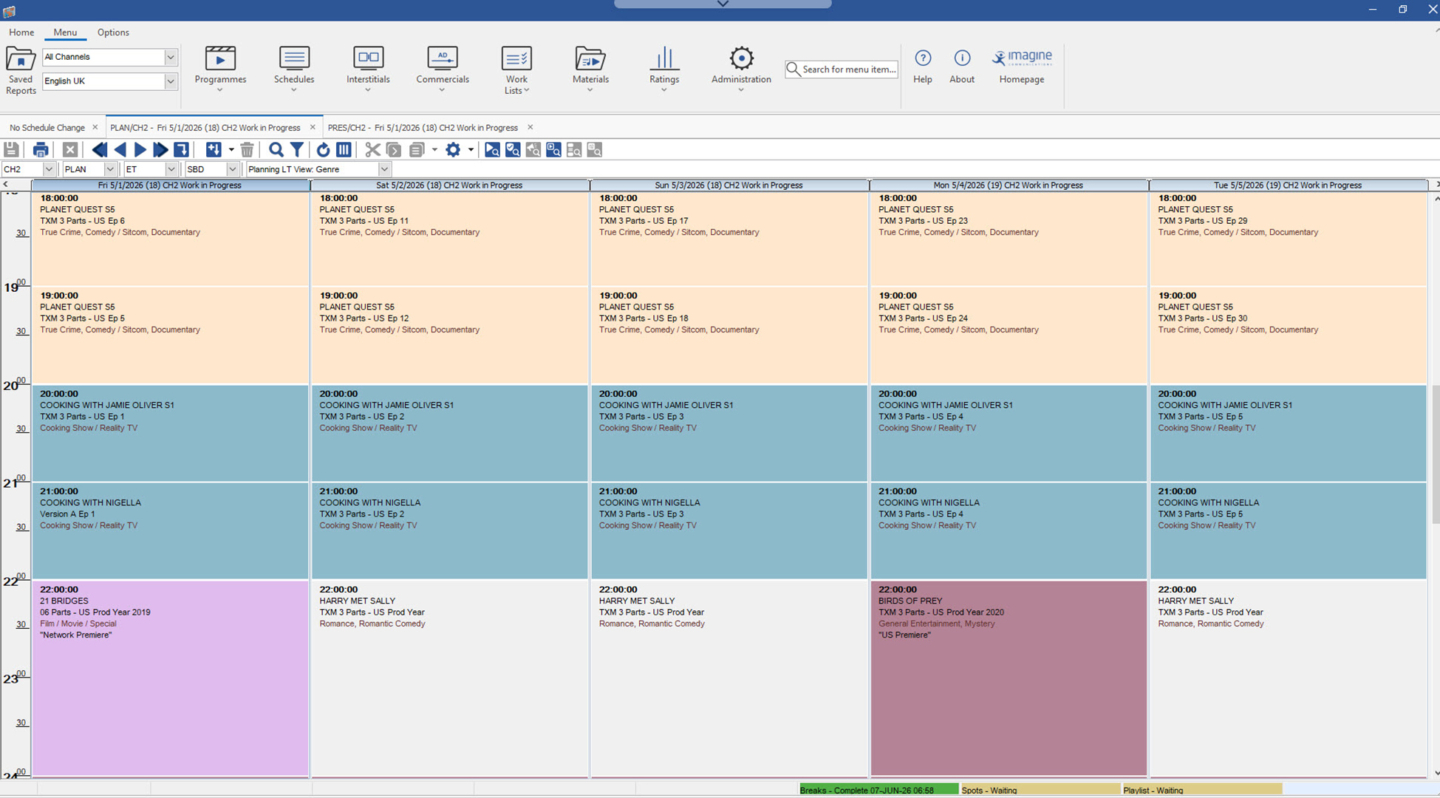Viewport: 1440px width, 798px height.
Task: Go to previous day arrow
Action: point(120,150)
